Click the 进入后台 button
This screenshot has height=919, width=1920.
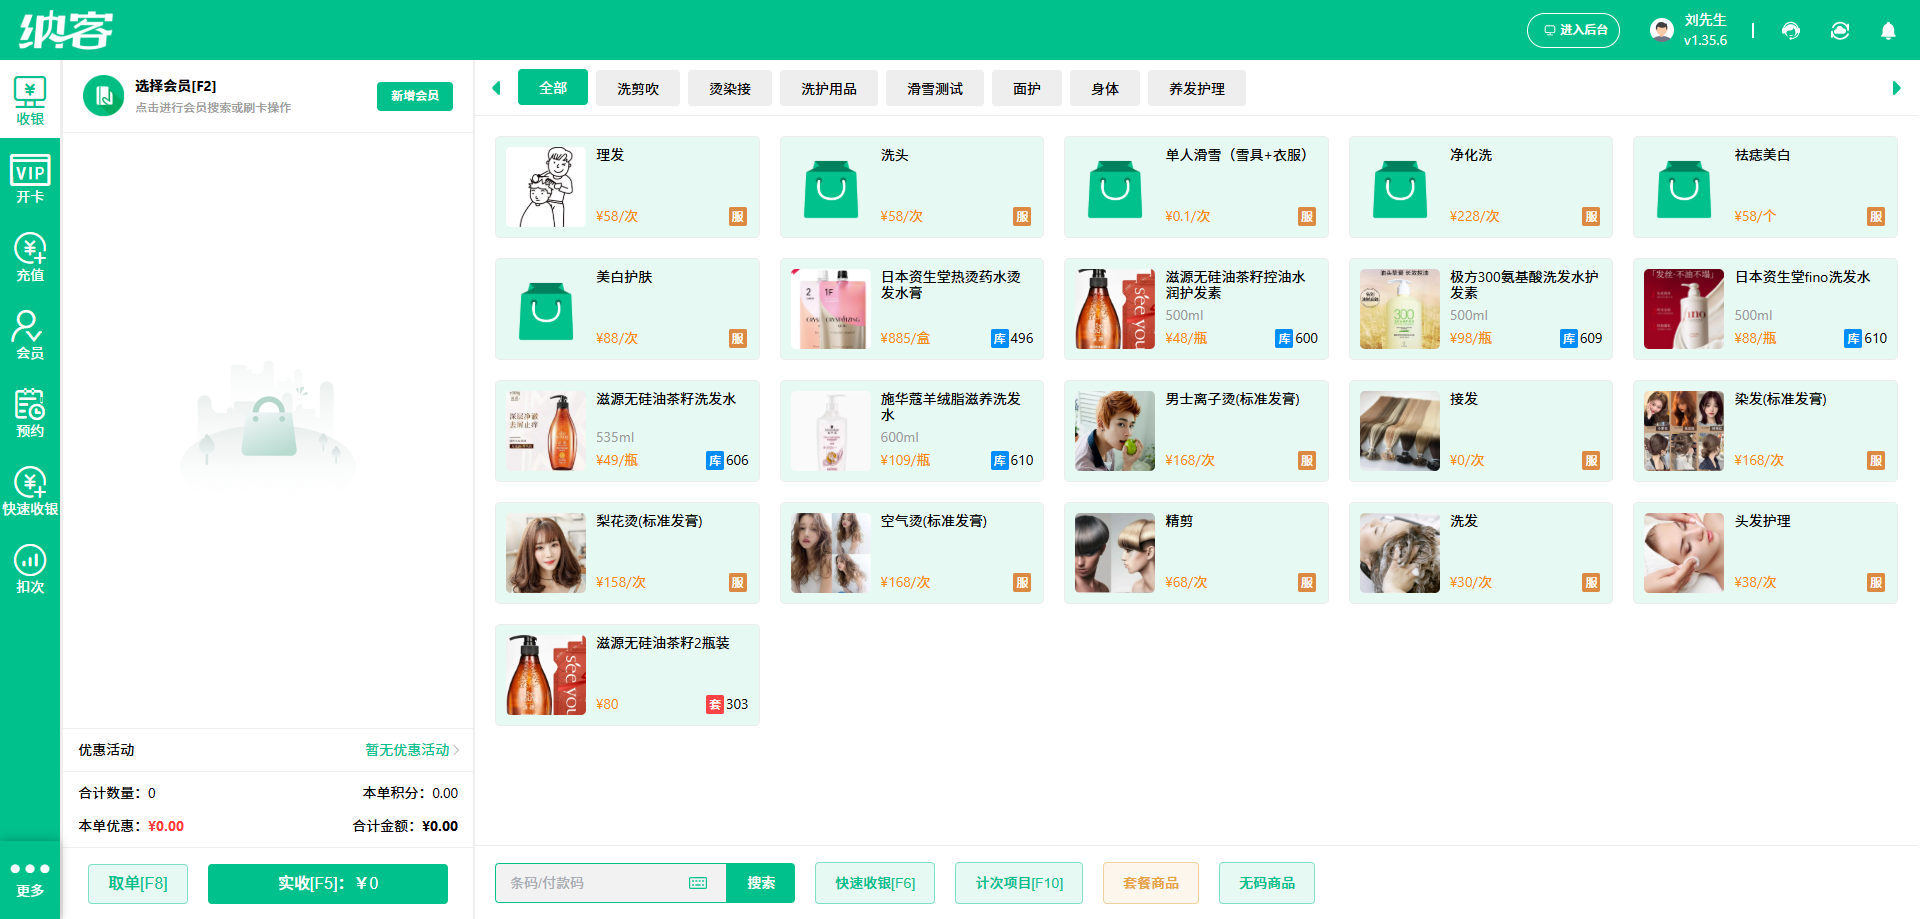[x=1573, y=30]
